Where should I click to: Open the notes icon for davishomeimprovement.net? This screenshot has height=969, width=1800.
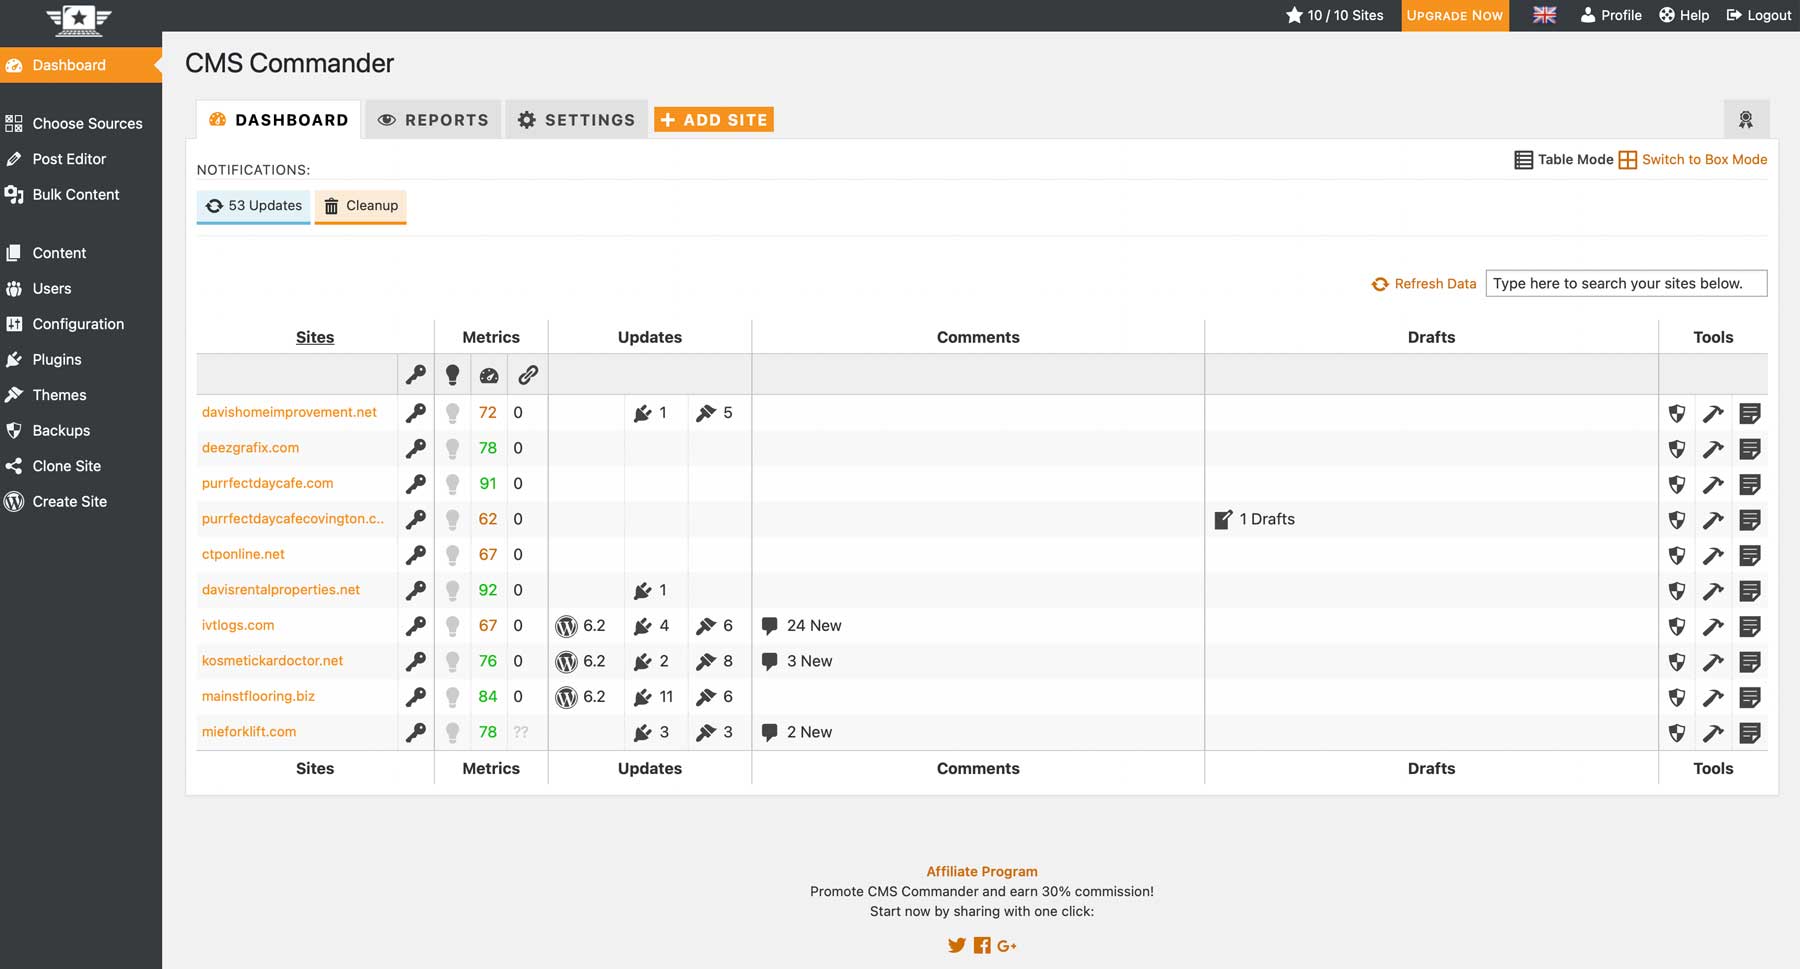click(x=1751, y=412)
